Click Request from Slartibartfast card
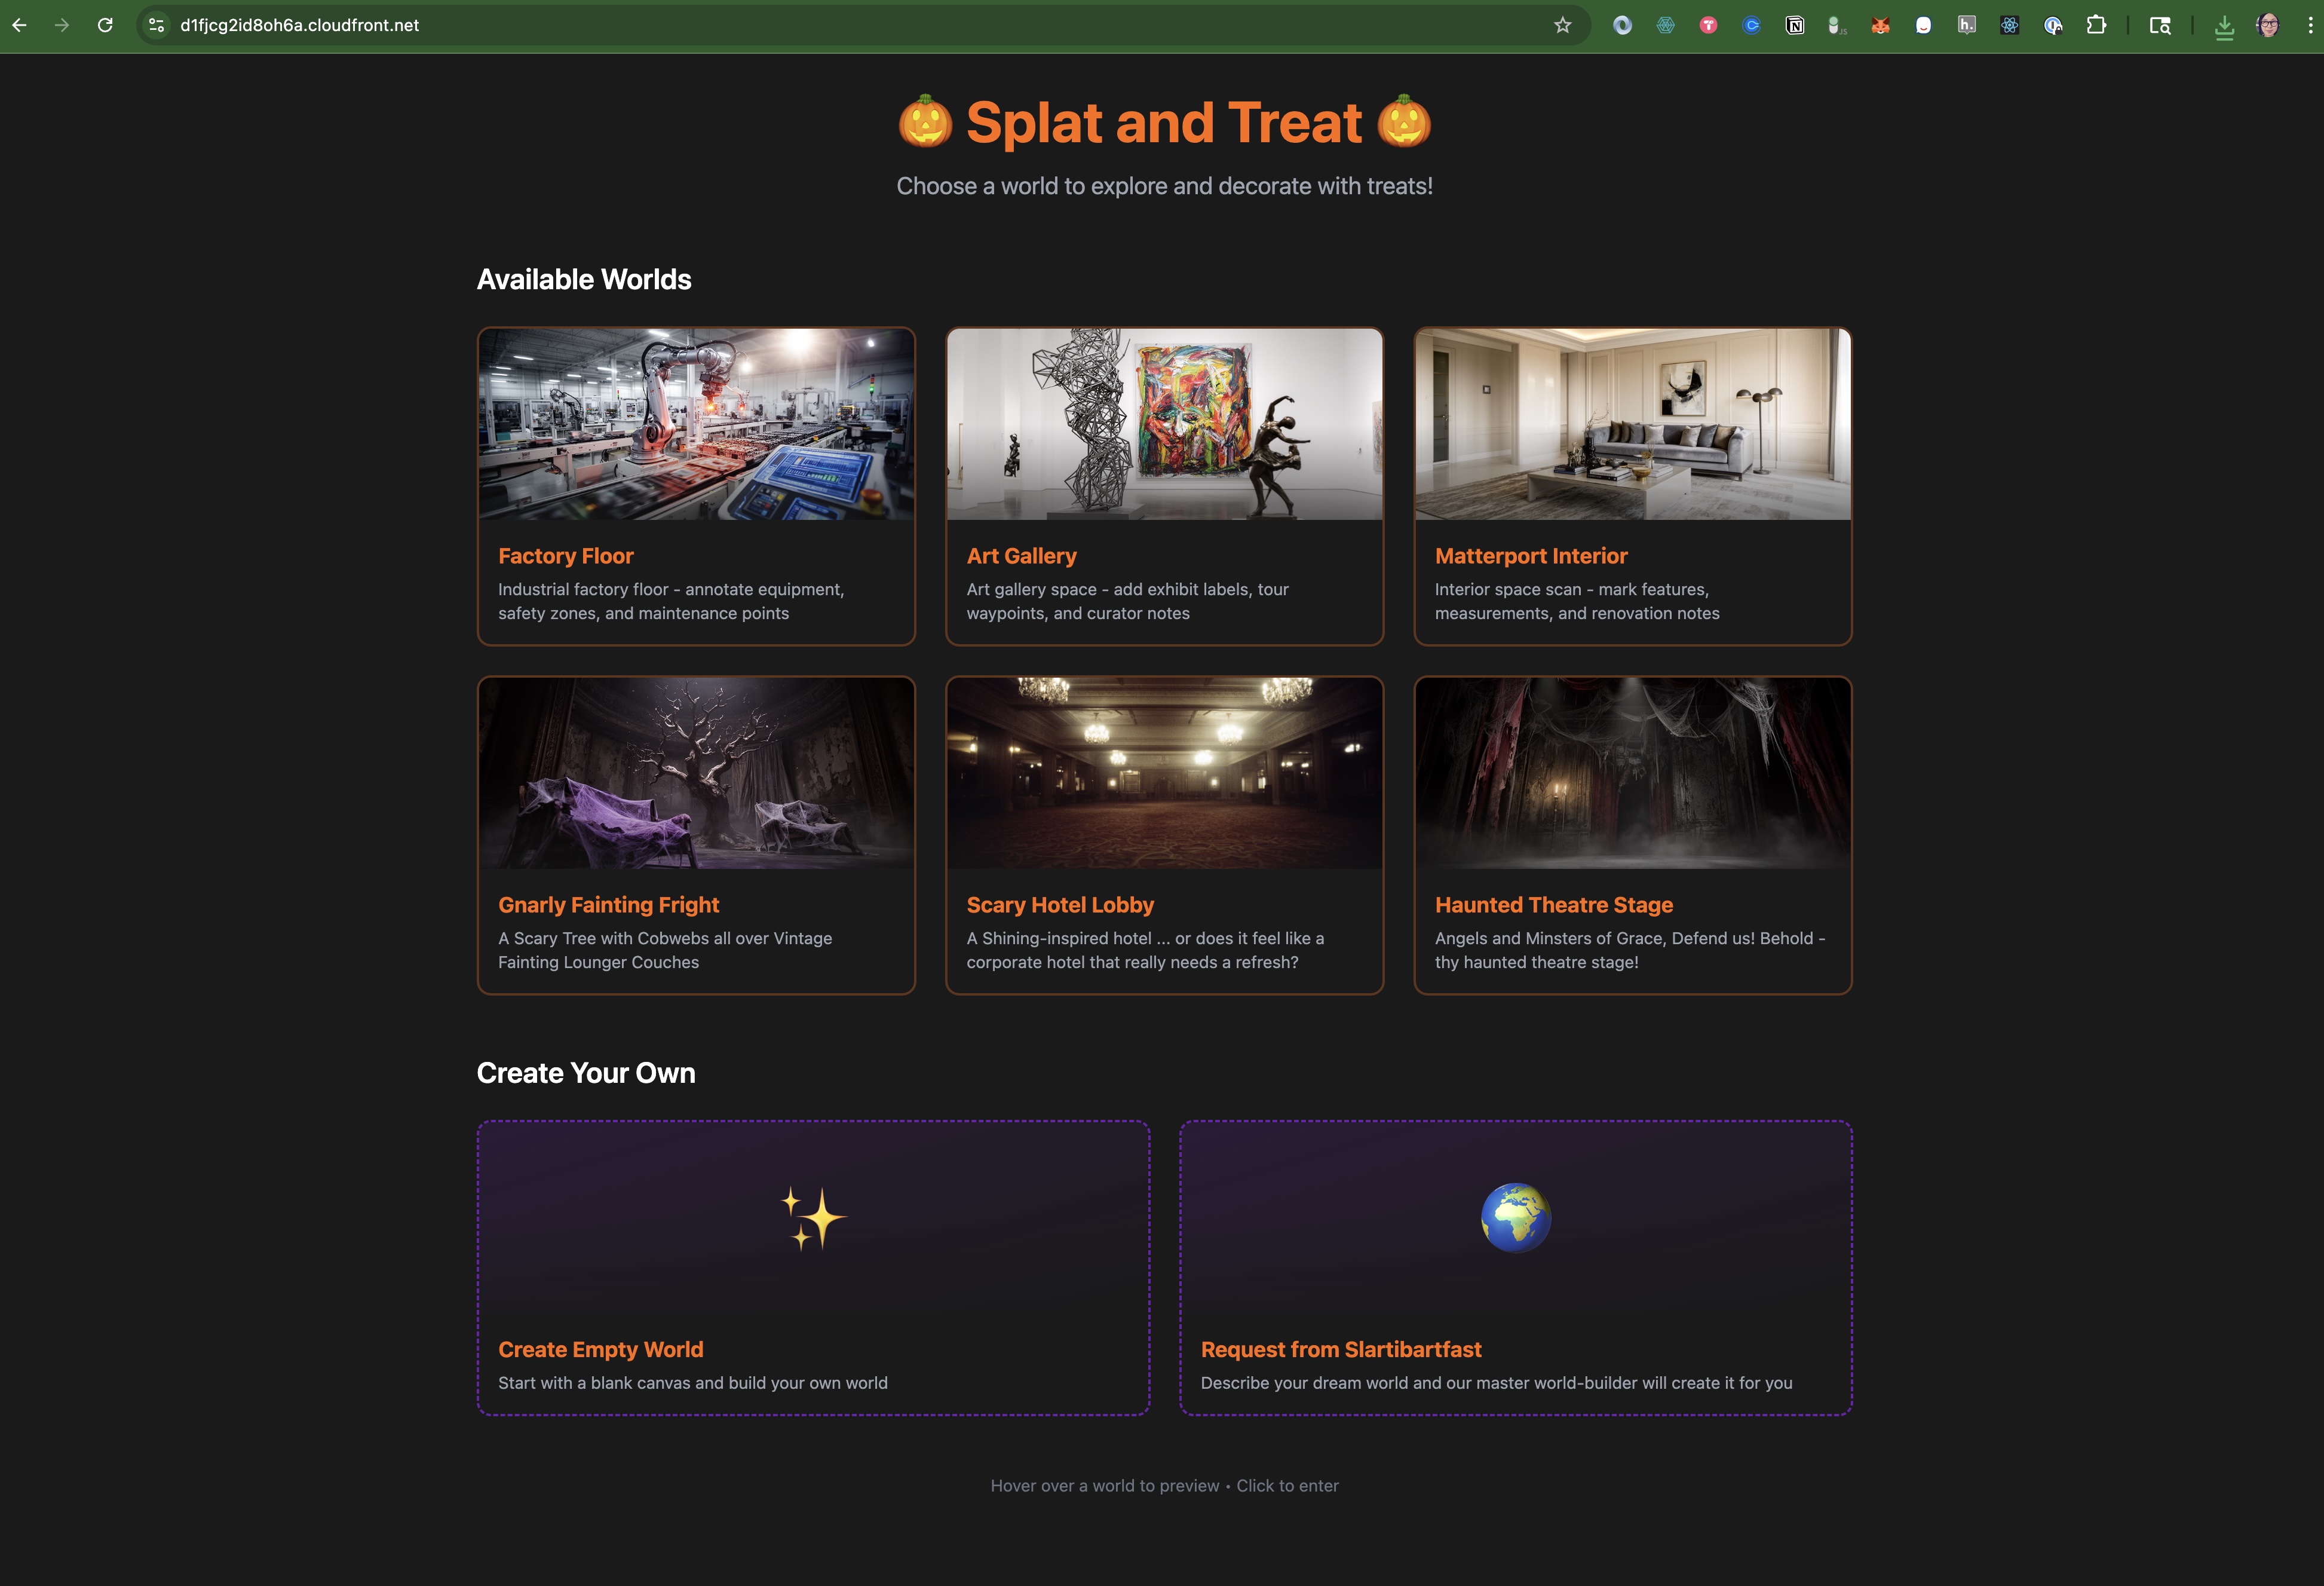Viewport: 2324px width, 1586px height. click(x=1515, y=1267)
